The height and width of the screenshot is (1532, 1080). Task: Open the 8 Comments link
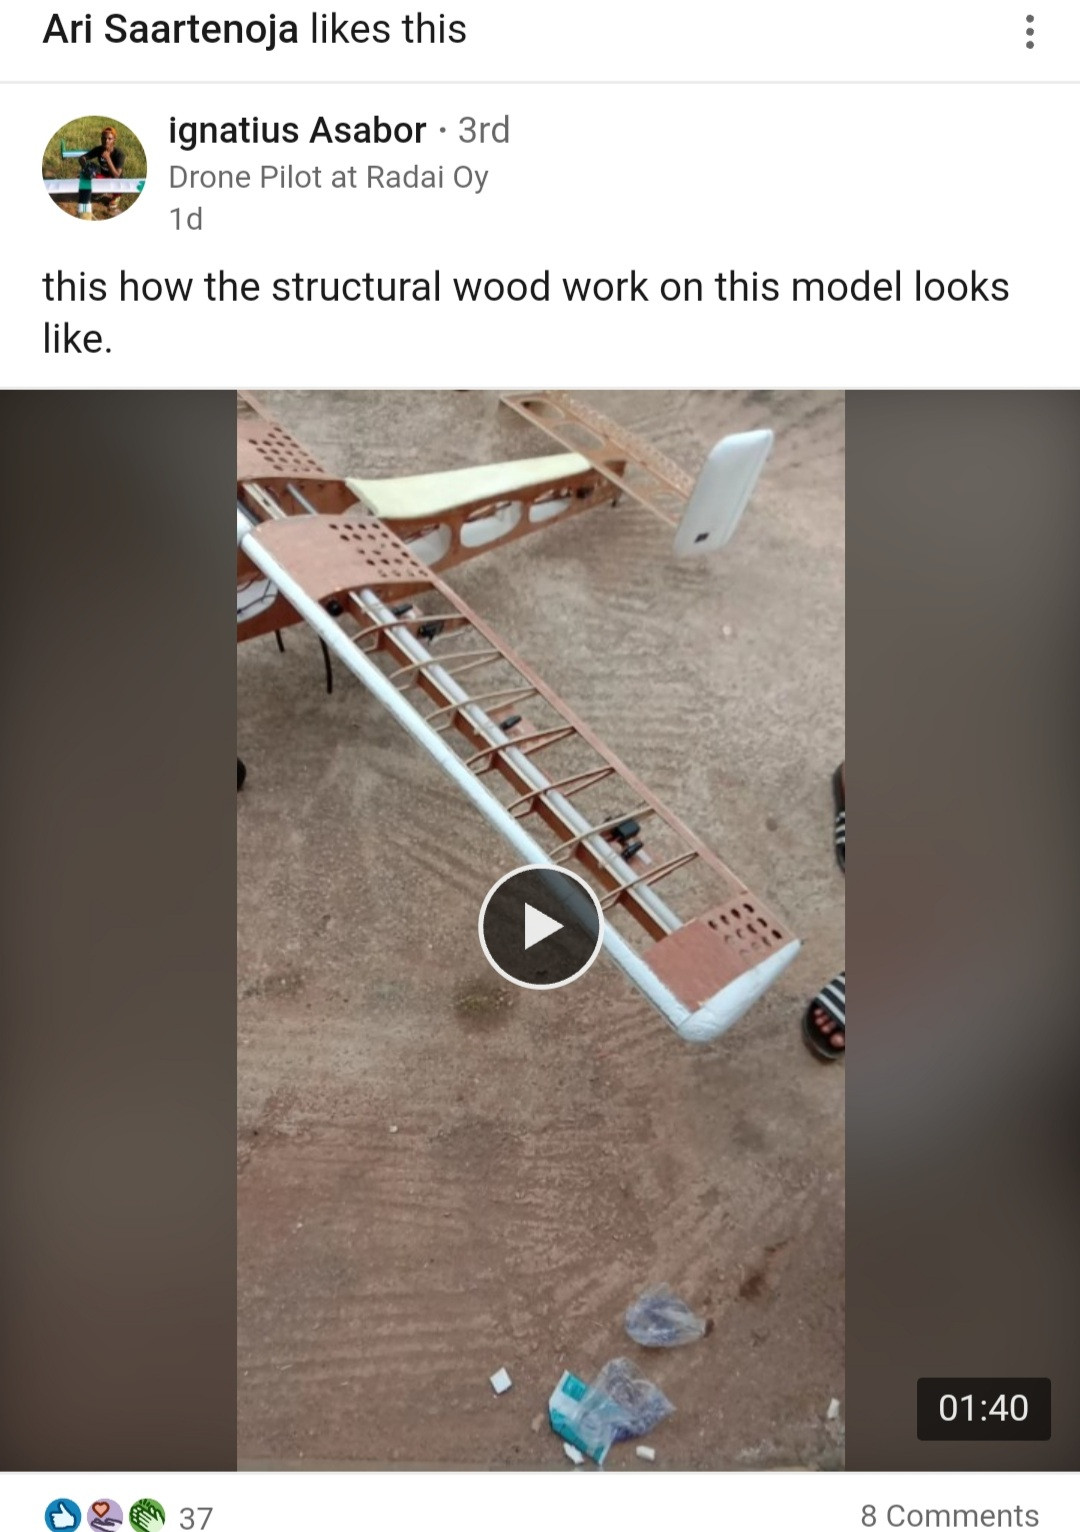[x=949, y=1515]
